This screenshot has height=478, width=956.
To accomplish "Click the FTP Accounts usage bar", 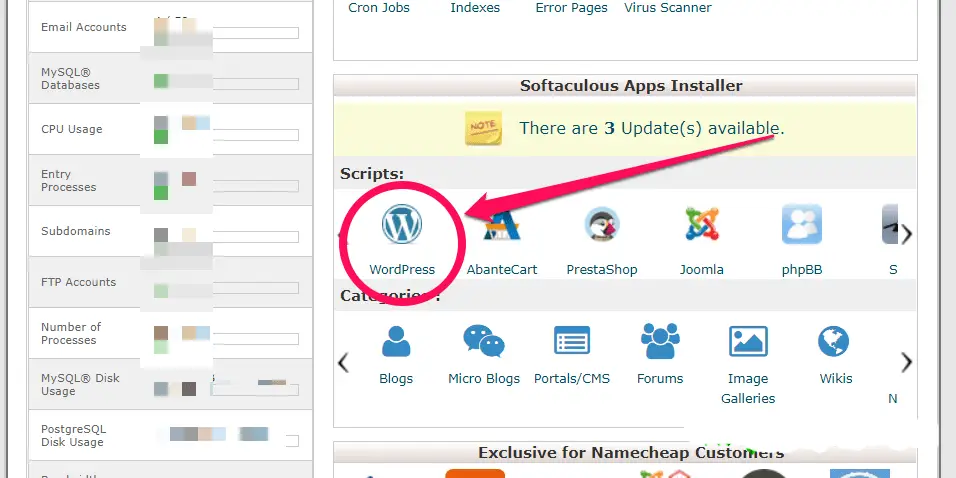I will click(x=255, y=288).
